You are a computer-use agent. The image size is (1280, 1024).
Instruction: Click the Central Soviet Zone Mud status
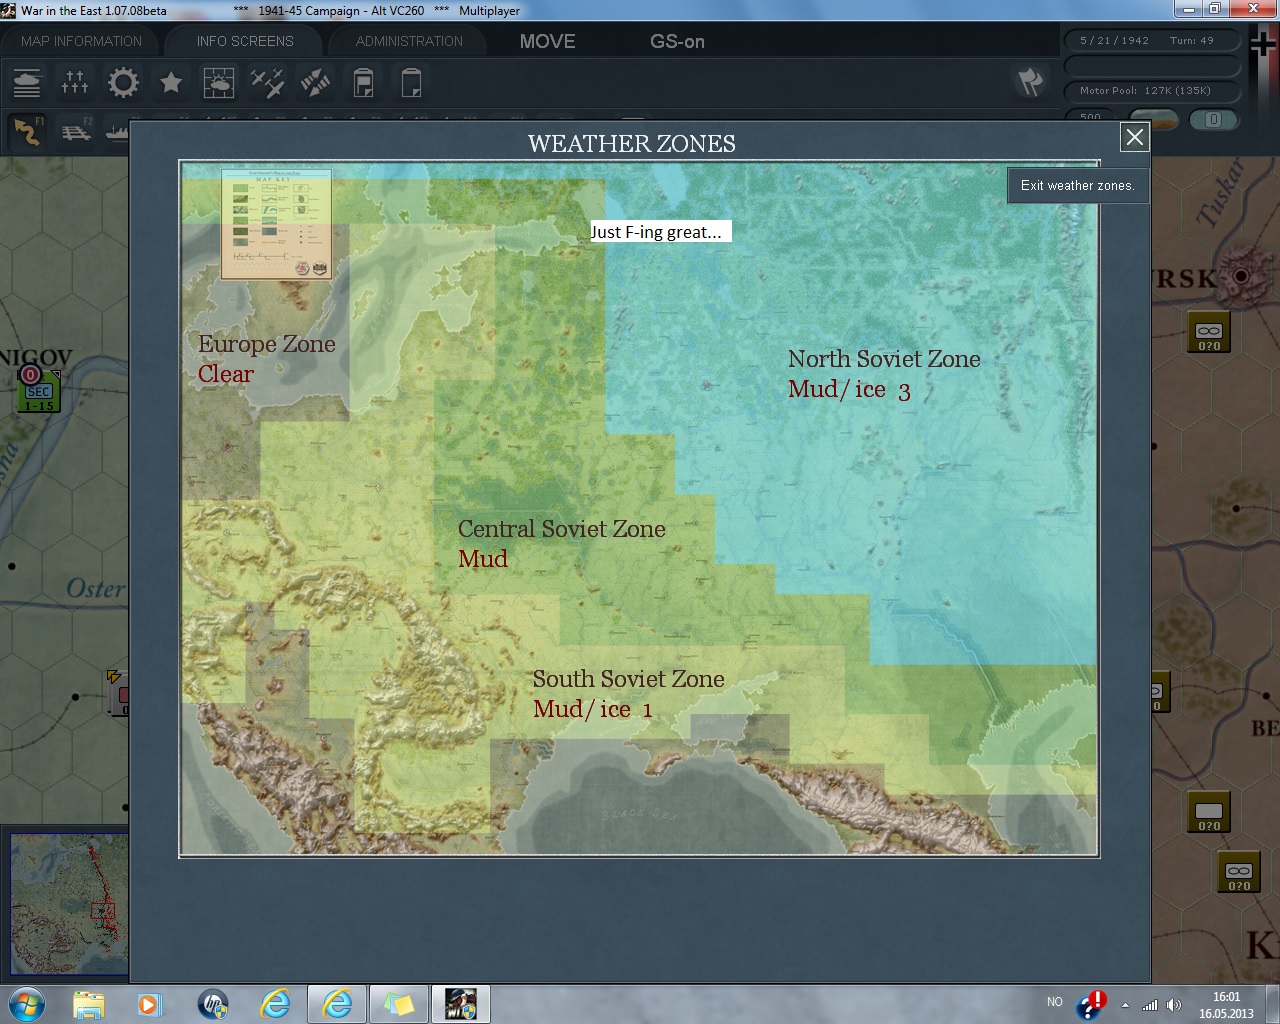[x=483, y=559]
